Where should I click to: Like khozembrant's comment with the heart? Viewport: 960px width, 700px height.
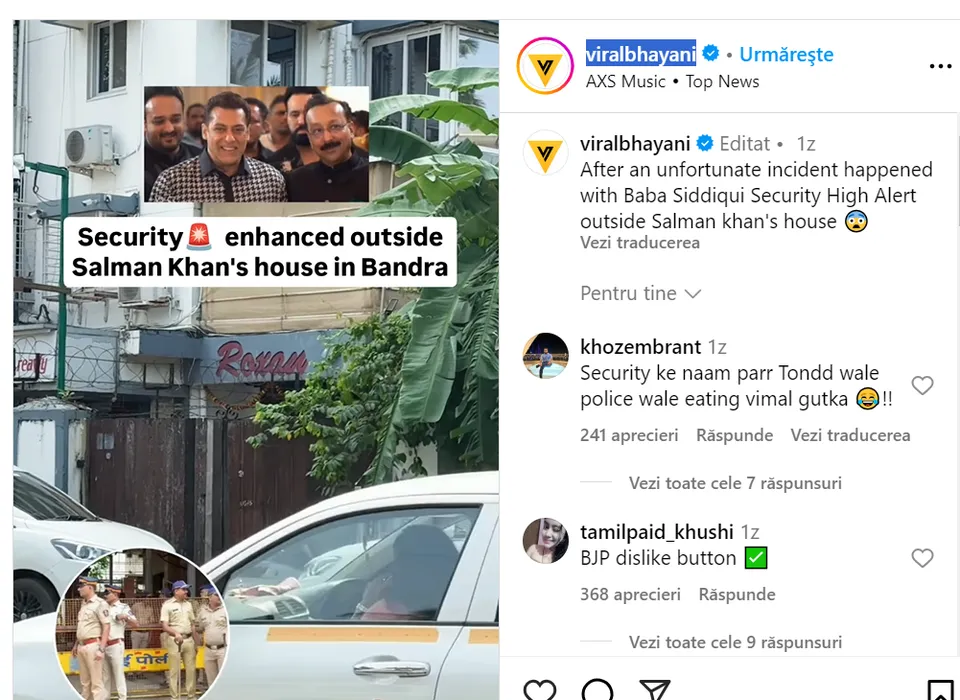(x=922, y=385)
